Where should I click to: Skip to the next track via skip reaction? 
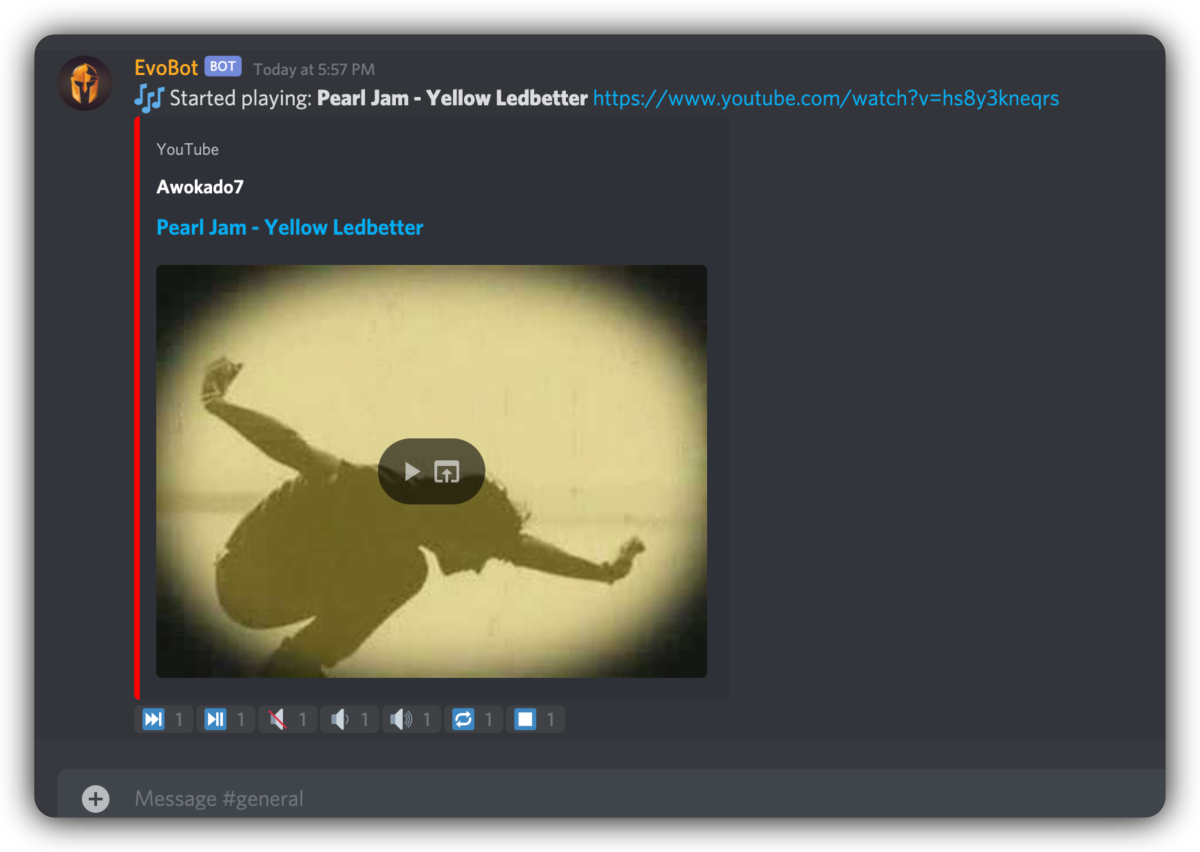[x=151, y=718]
